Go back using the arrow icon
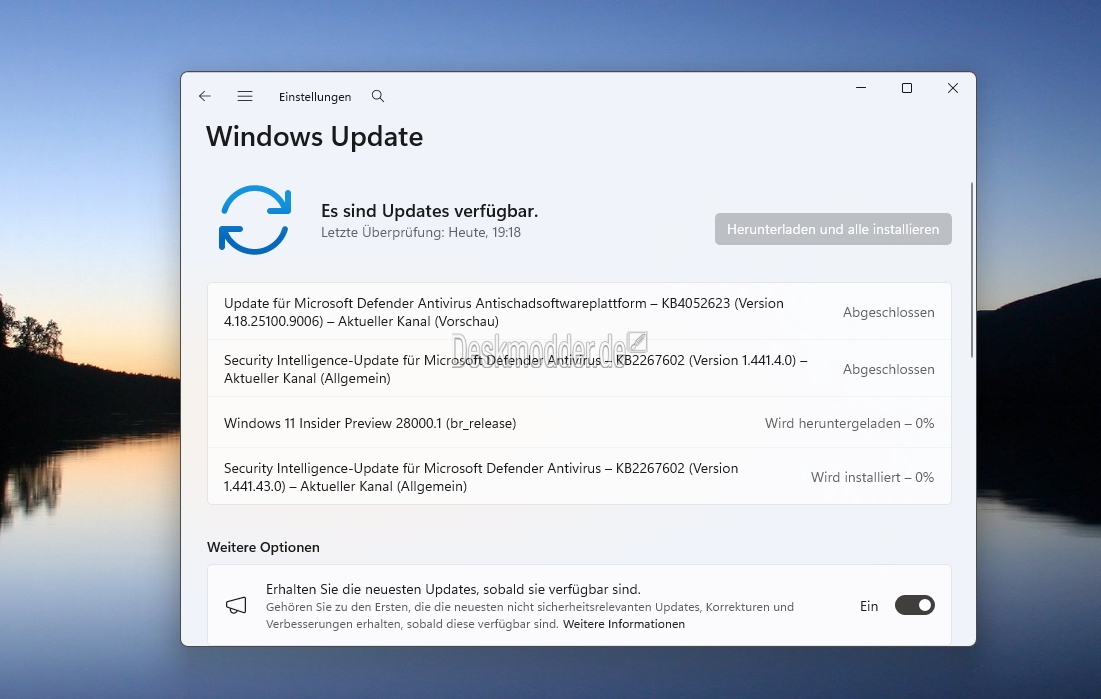 (205, 96)
